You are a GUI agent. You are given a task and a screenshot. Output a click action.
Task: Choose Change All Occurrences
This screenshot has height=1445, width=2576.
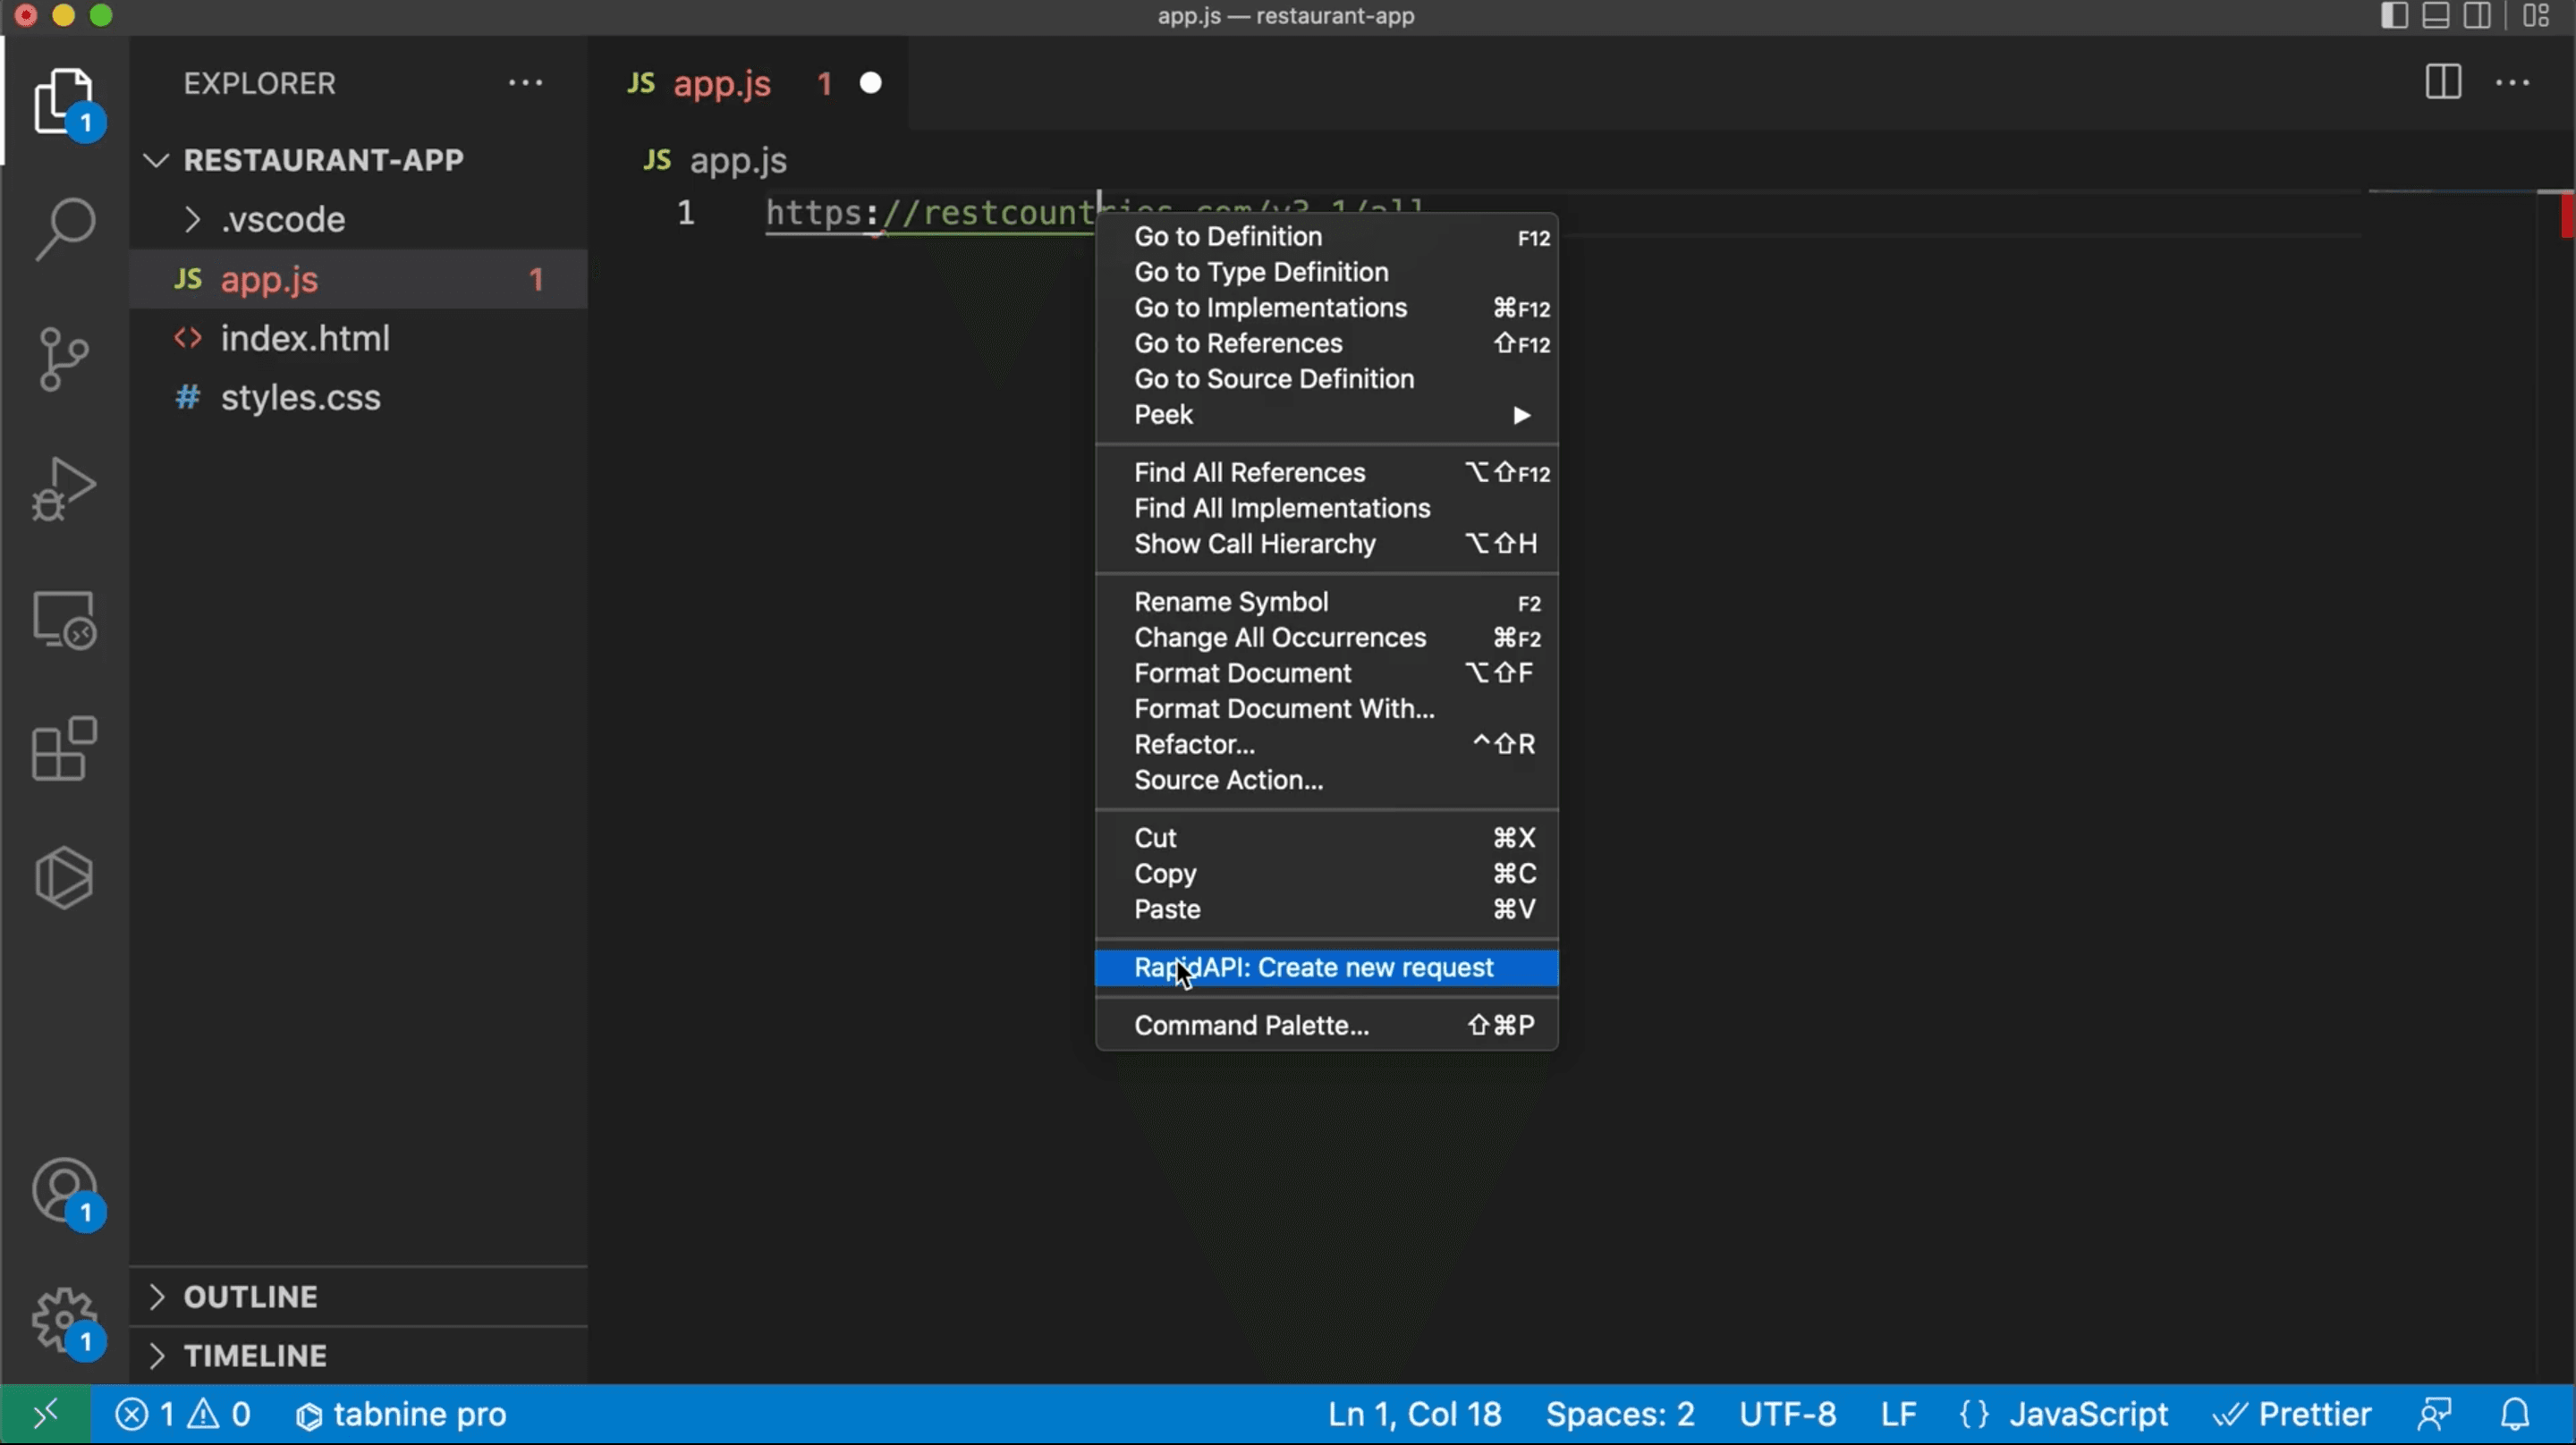pyautogui.click(x=1327, y=638)
